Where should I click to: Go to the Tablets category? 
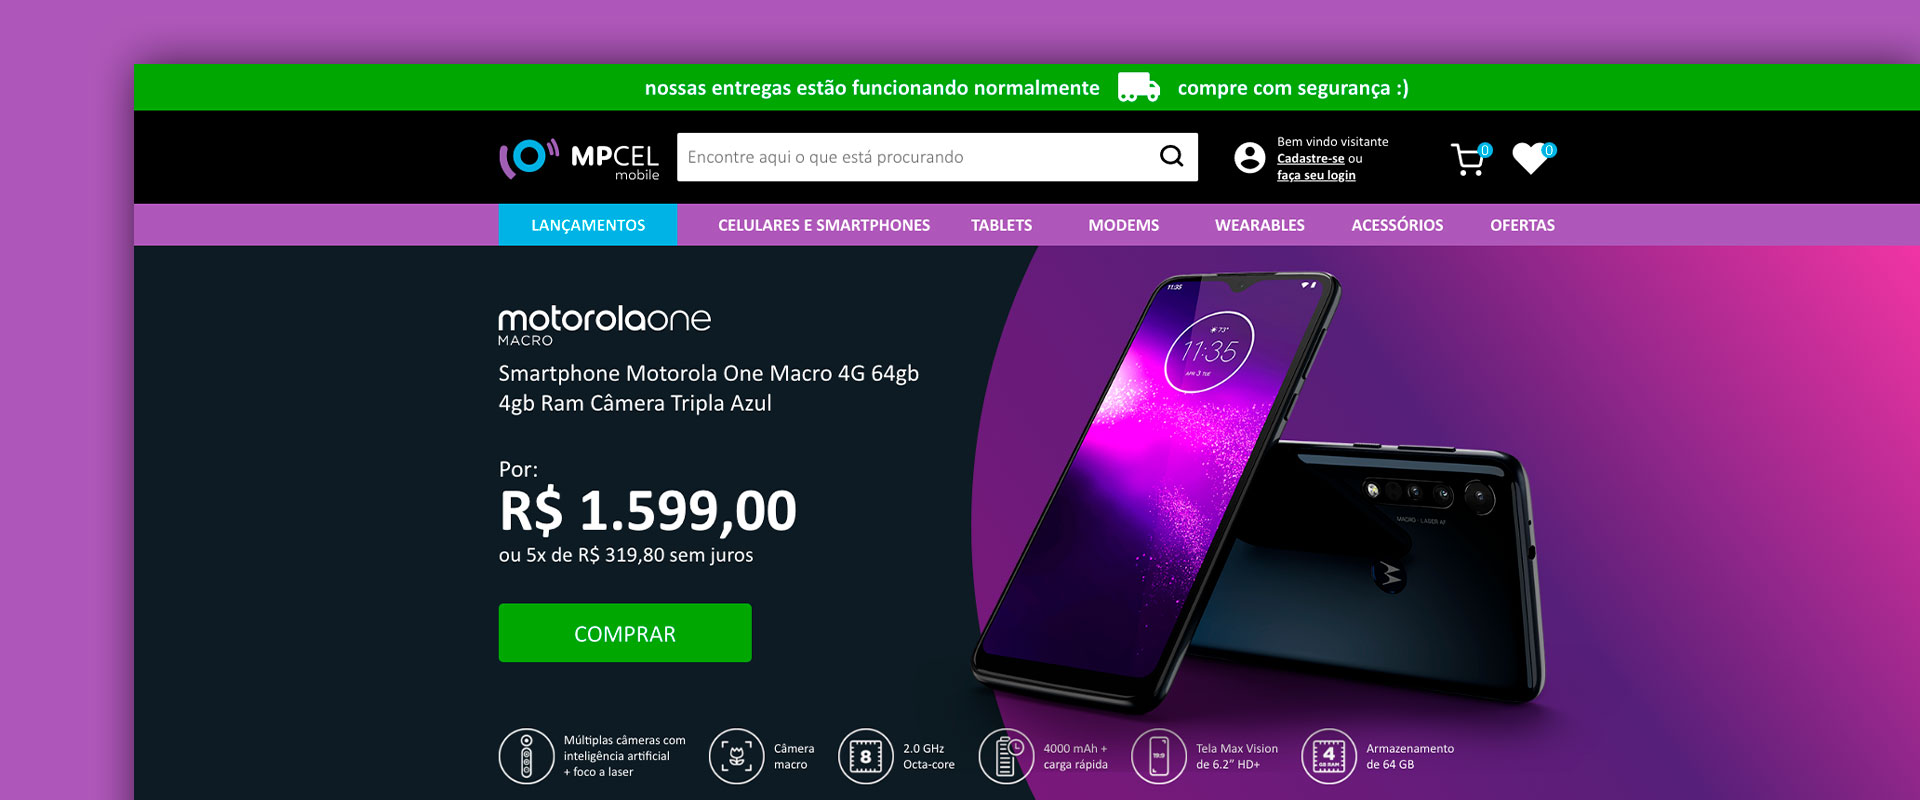coord(1001,225)
